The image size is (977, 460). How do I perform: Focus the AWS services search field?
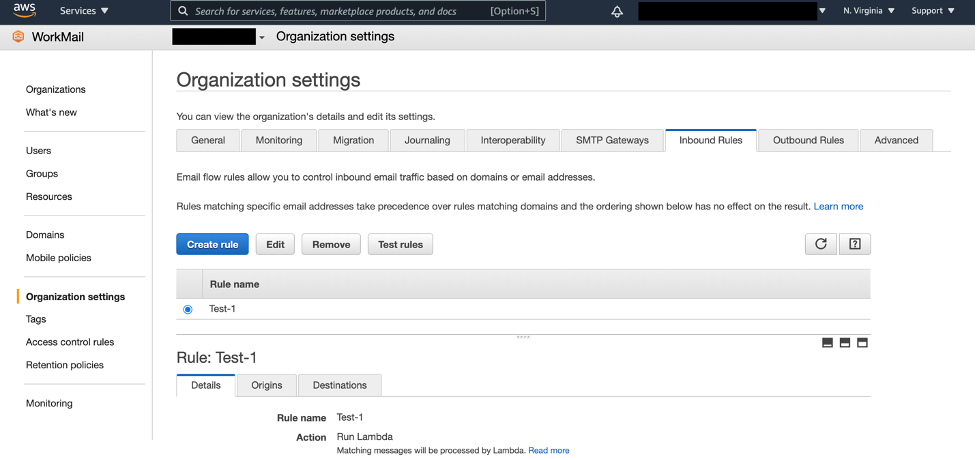[358, 11]
